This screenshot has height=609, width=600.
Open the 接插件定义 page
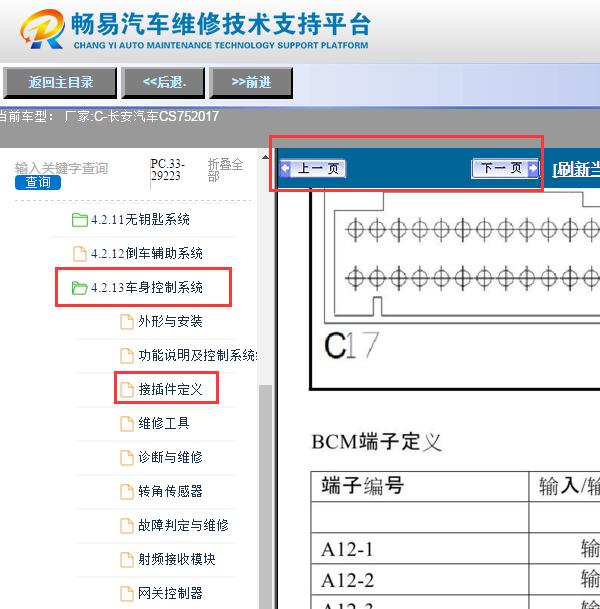(170, 390)
